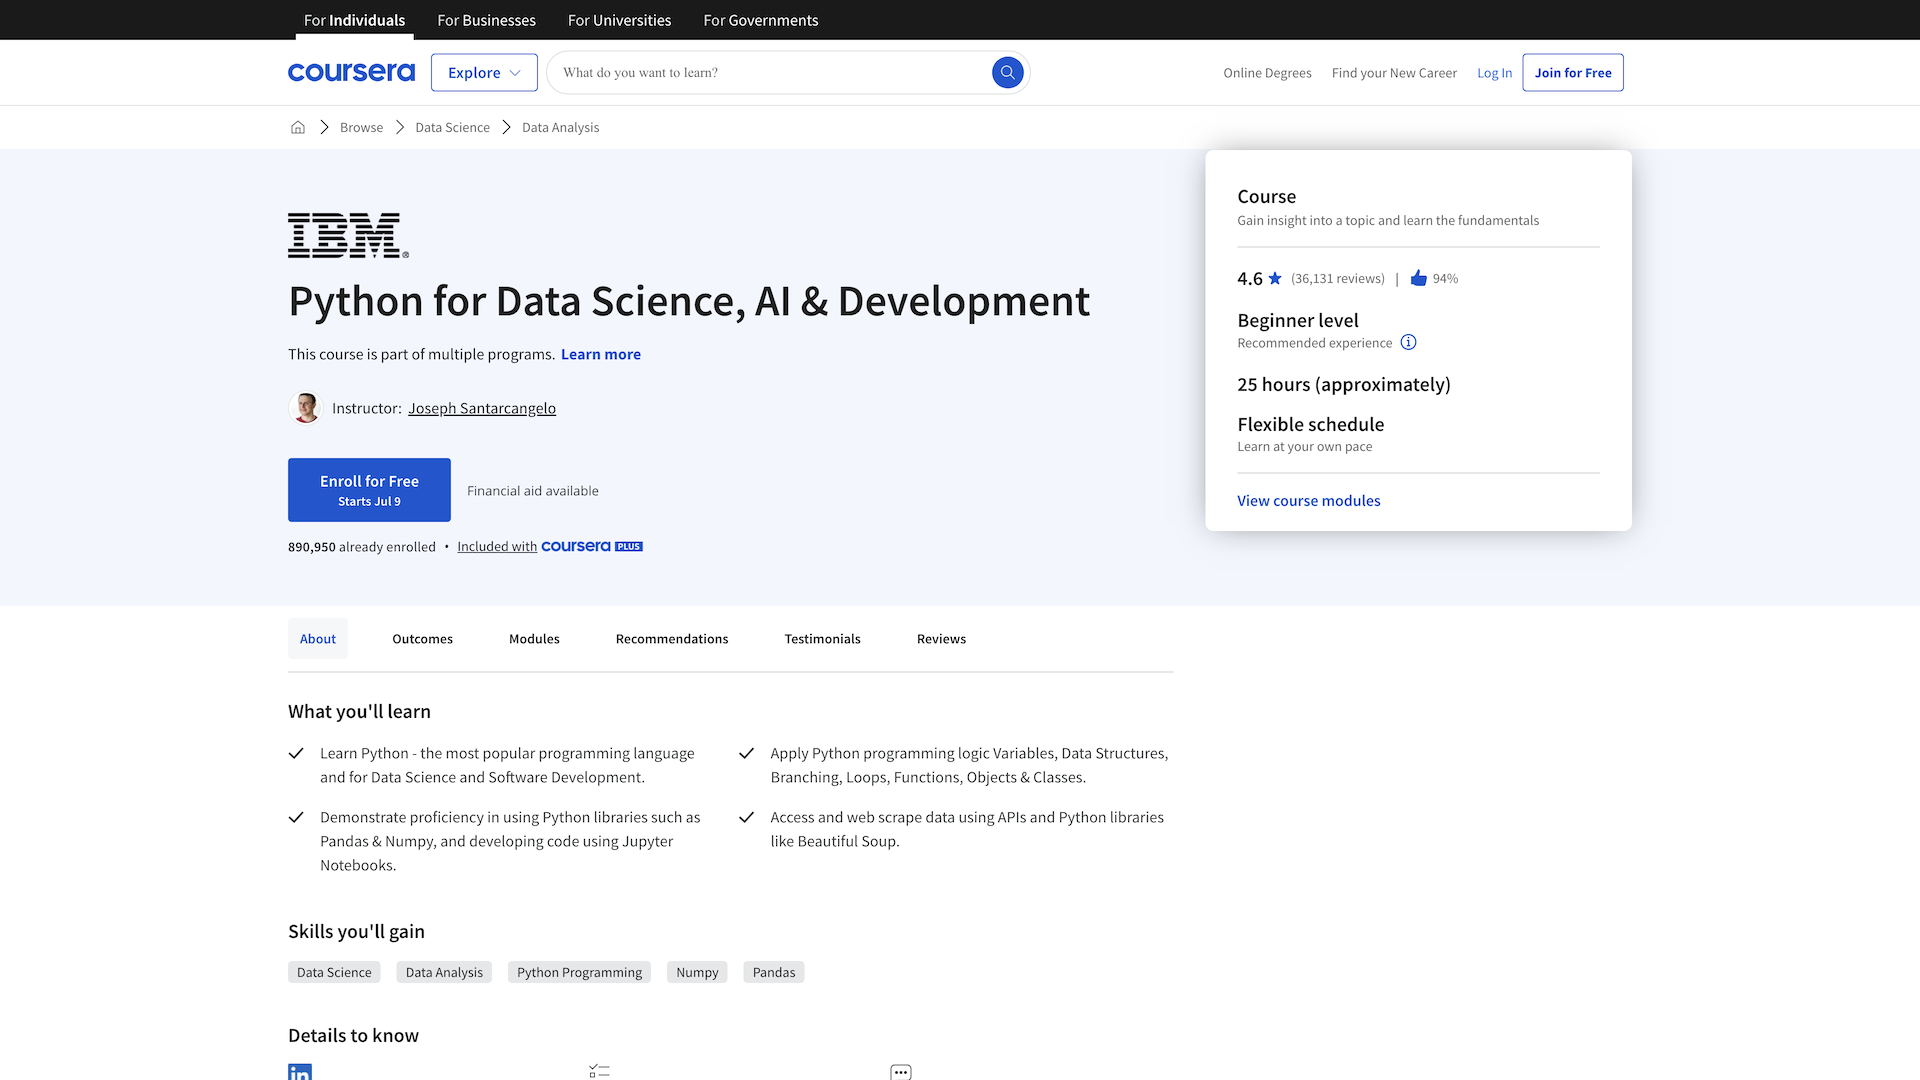The height and width of the screenshot is (1080, 1920).
Task: Click the course title heading
Action: point(689,301)
